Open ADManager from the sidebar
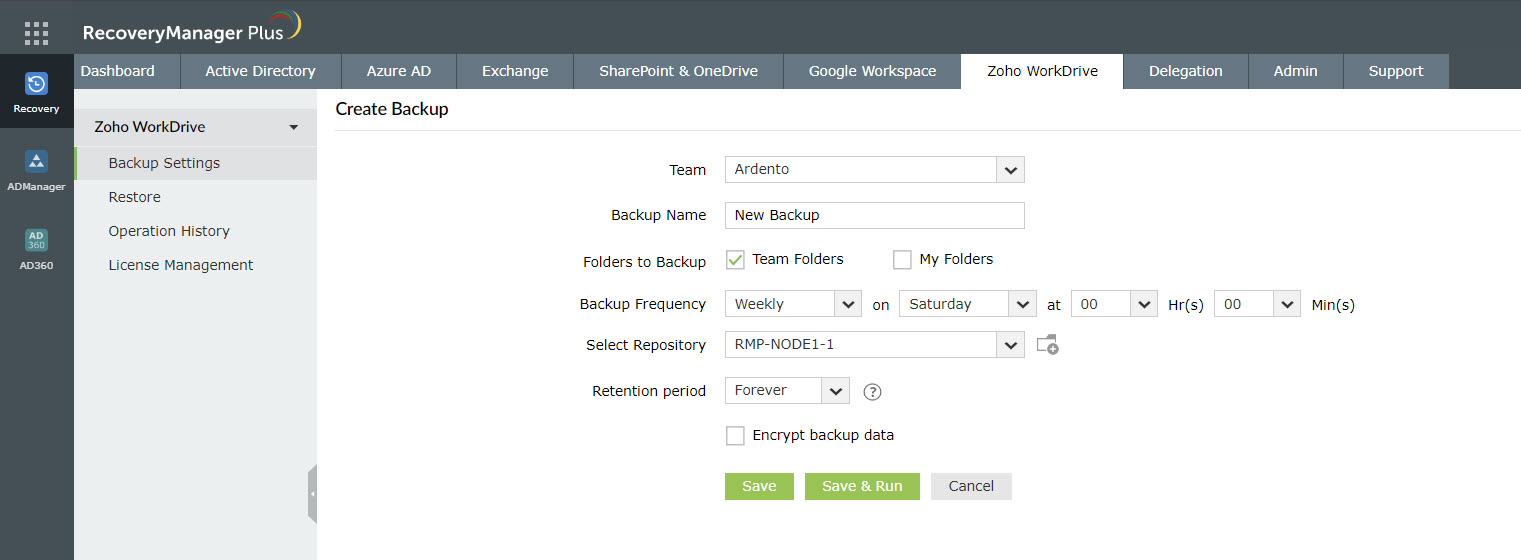Image resolution: width=1521 pixels, height=560 pixels. click(x=36, y=170)
